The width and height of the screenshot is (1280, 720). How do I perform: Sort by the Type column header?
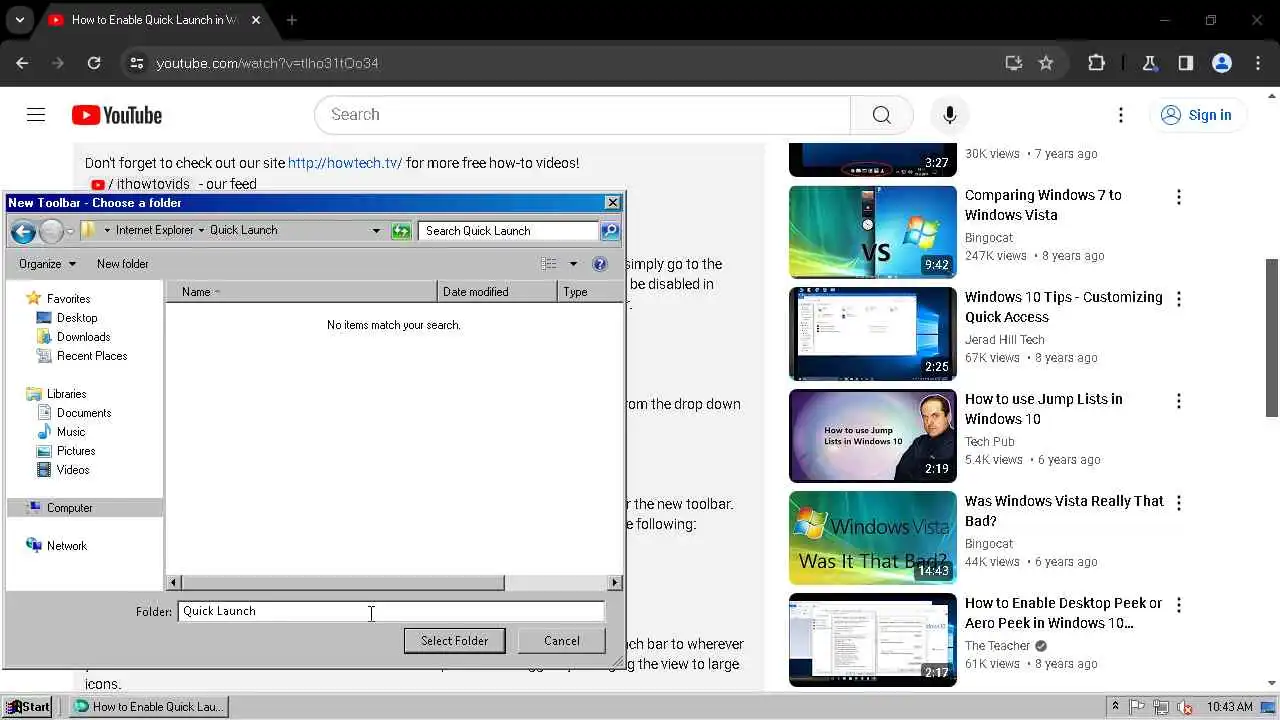coord(590,292)
